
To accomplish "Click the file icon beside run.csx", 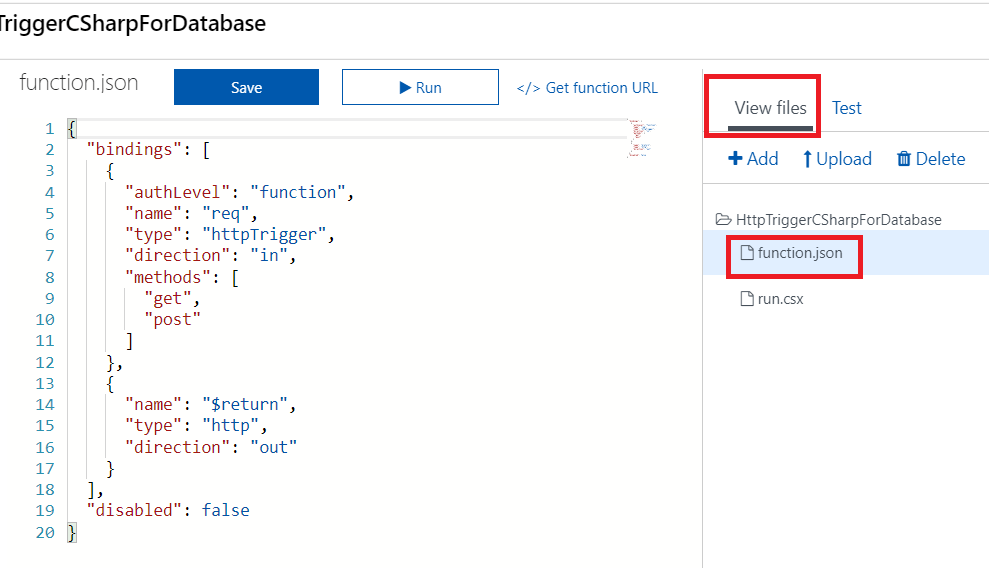I will tap(747, 299).
